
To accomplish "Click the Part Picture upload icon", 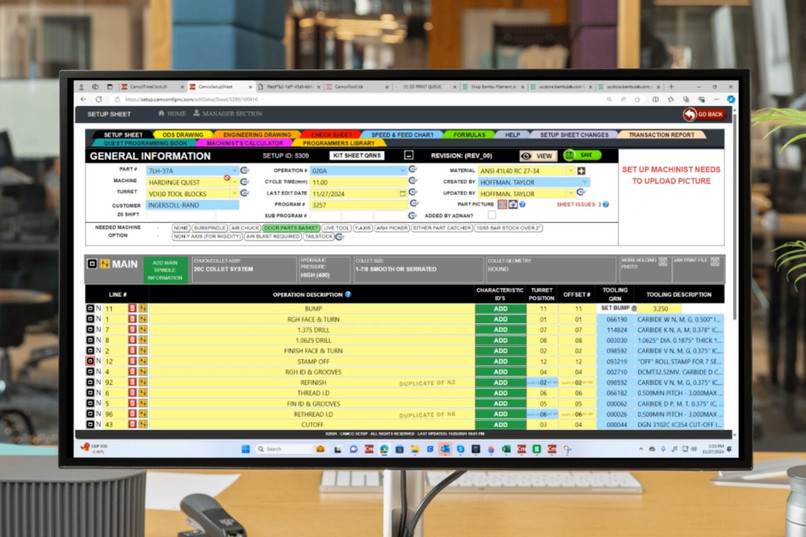I will pos(513,205).
